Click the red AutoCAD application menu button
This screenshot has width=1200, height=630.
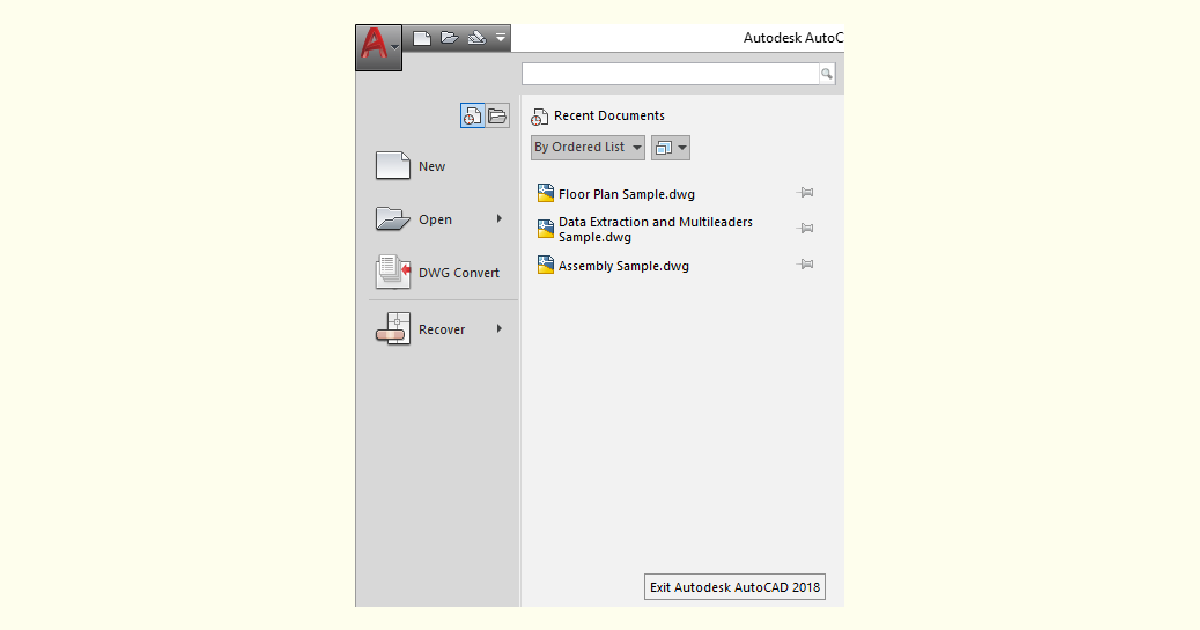pos(378,47)
